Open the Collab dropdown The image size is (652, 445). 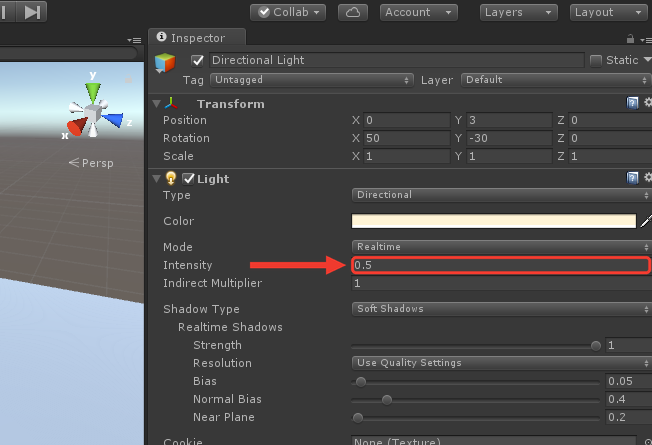288,12
